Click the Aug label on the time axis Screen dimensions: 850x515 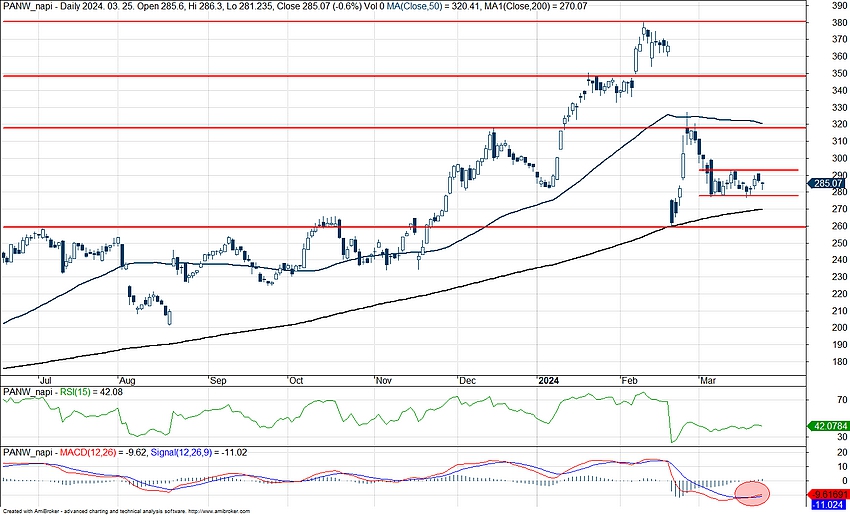pyautogui.click(x=126, y=380)
